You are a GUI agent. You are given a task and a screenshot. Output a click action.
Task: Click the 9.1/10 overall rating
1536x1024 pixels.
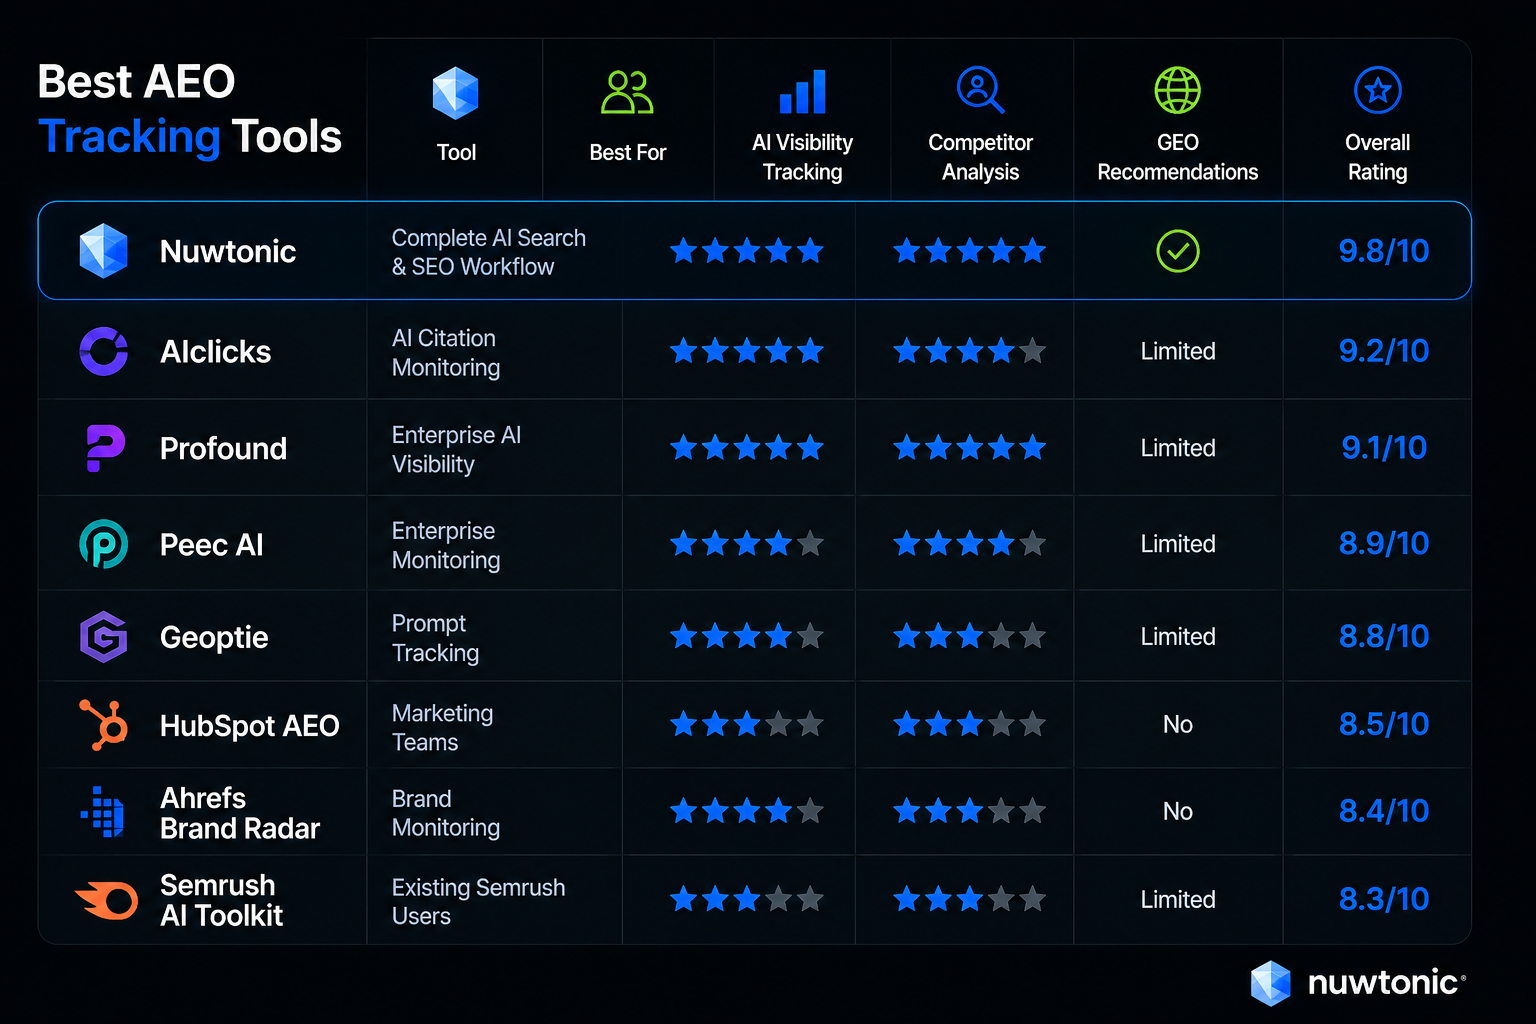point(1384,448)
